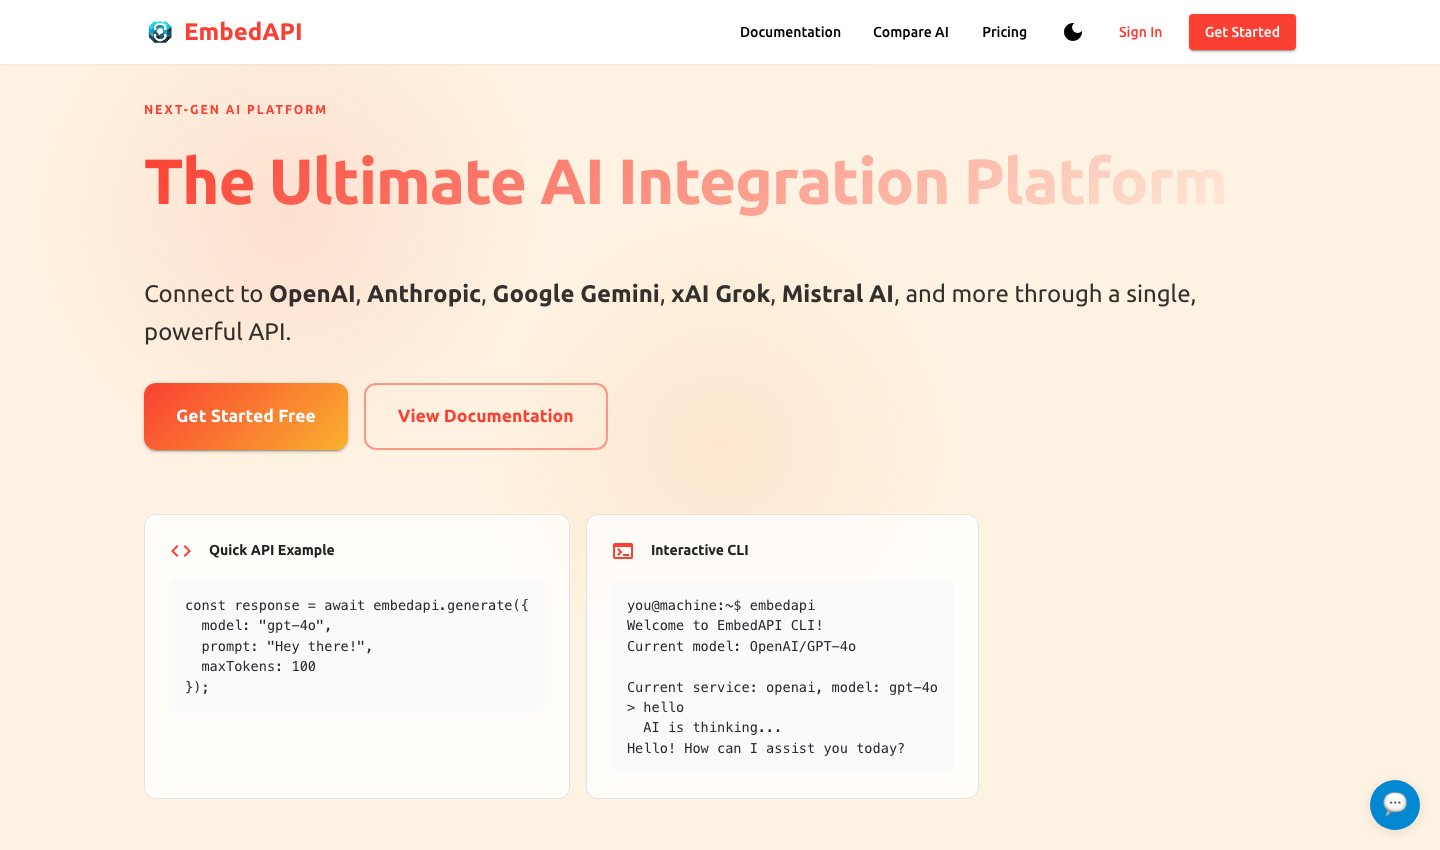Screen dimensions: 1440x850
Task: Click 'The Ultimate AI Integration Platform' headline
Action: click(685, 183)
